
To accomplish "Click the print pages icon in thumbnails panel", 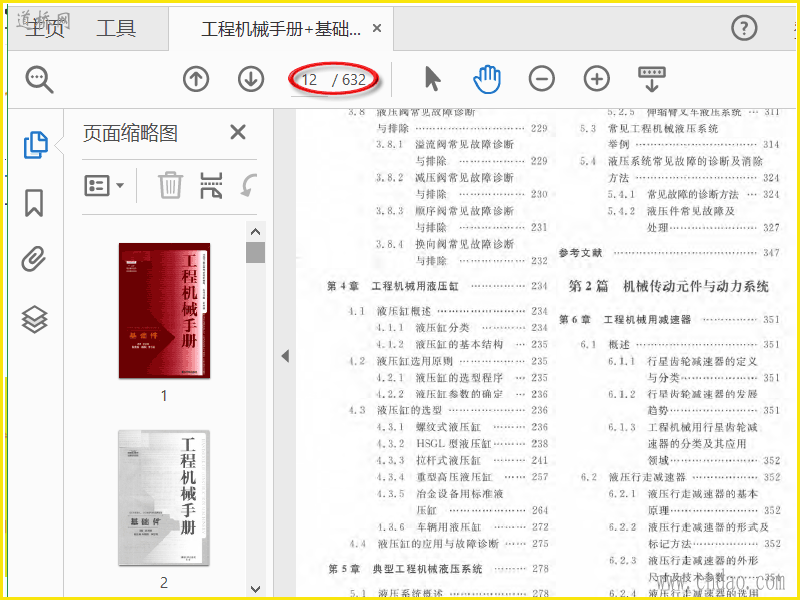I will [211, 185].
